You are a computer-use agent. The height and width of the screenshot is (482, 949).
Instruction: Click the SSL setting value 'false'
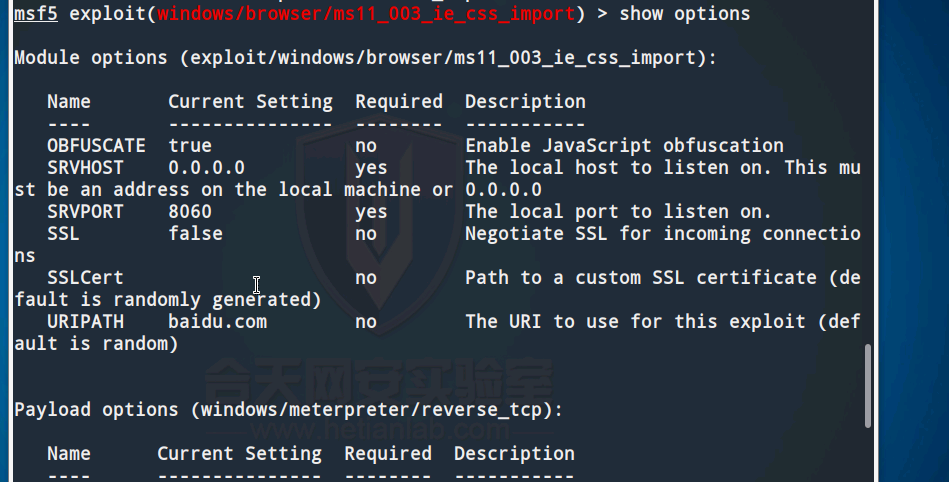[x=195, y=234]
